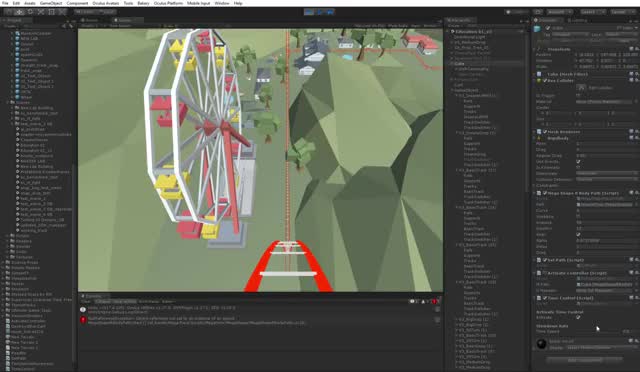Select the Scale tool in toolbar
This screenshot has width=640, height=372.
point(41,12)
